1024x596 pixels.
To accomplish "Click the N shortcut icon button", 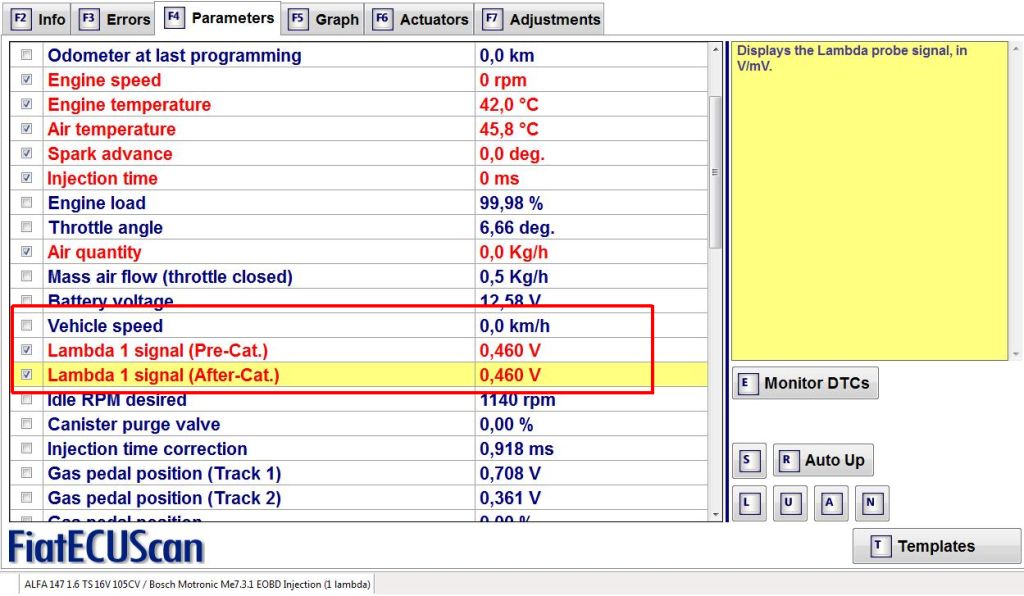I will coord(871,503).
